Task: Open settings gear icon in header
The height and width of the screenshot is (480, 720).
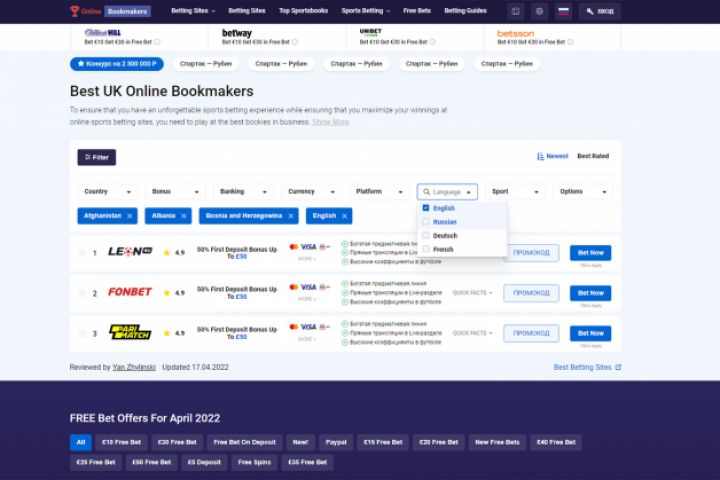Action: pyautogui.click(x=539, y=11)
